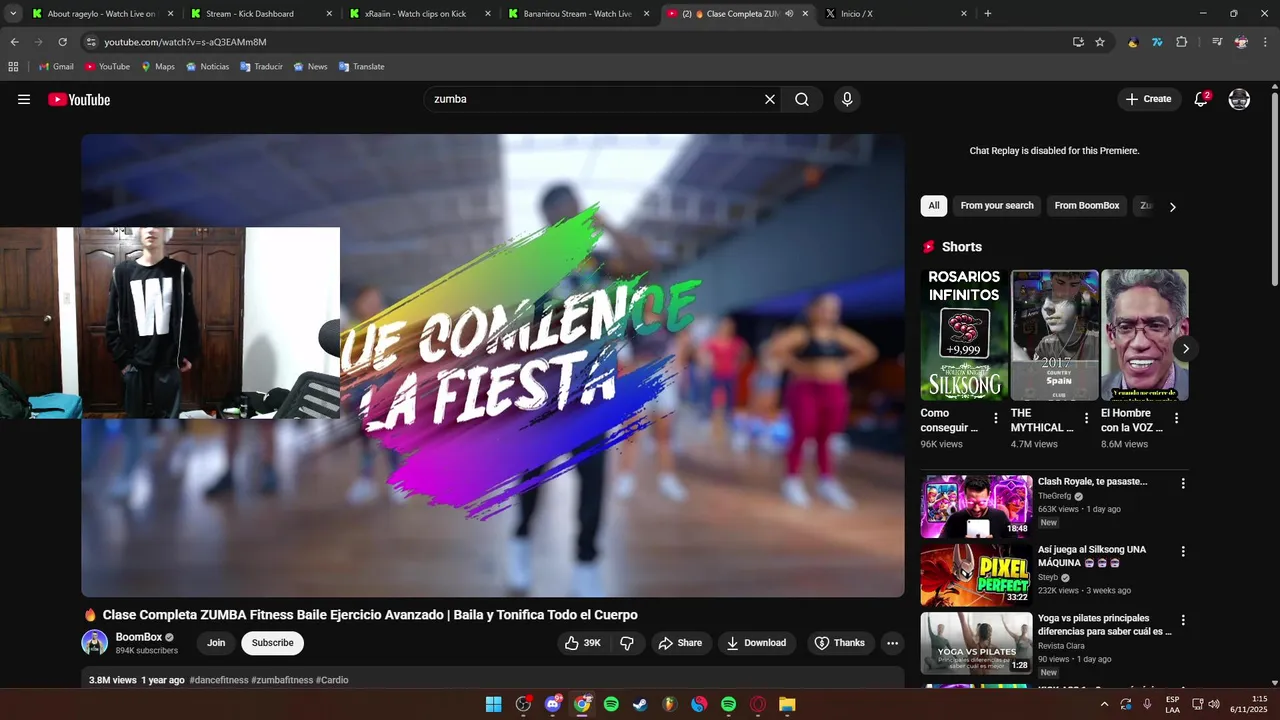The width and height of the screenshot is (1280, 720).
Task: Open Rosarios Infinitos Silksong short
Action: (964, 334)
